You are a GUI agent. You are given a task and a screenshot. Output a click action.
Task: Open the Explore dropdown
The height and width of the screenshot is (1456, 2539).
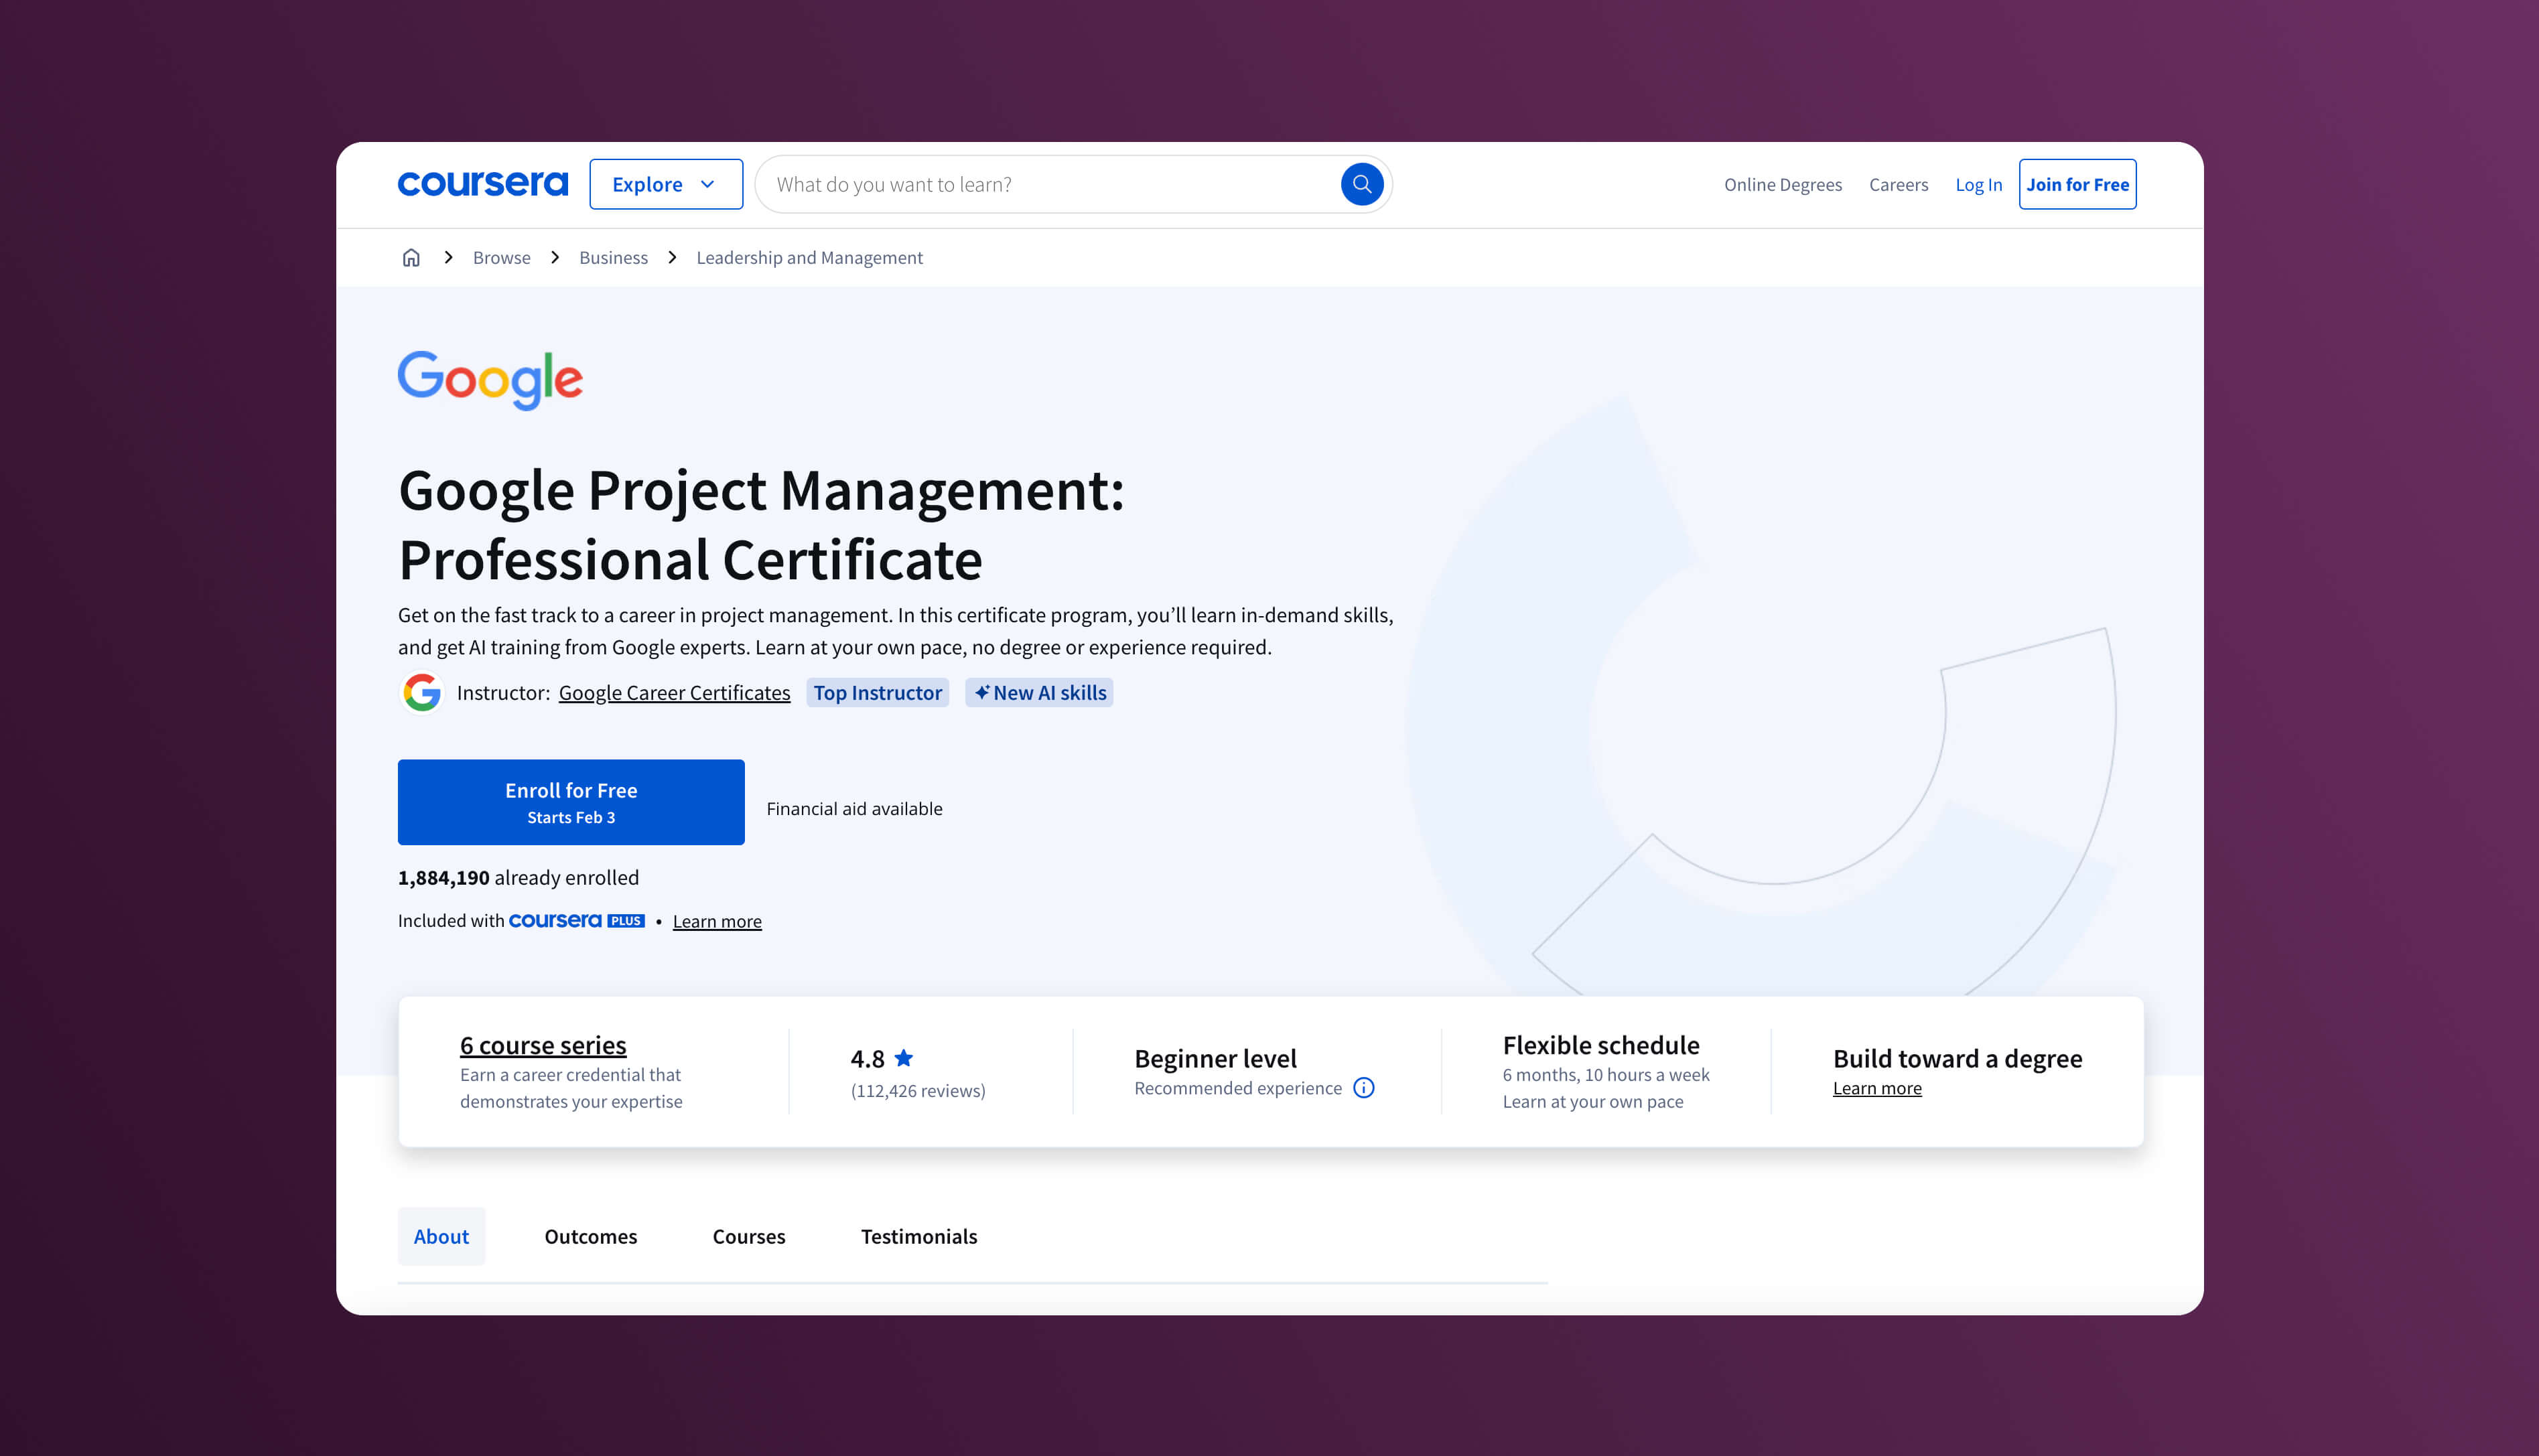(x=666, y=184)
